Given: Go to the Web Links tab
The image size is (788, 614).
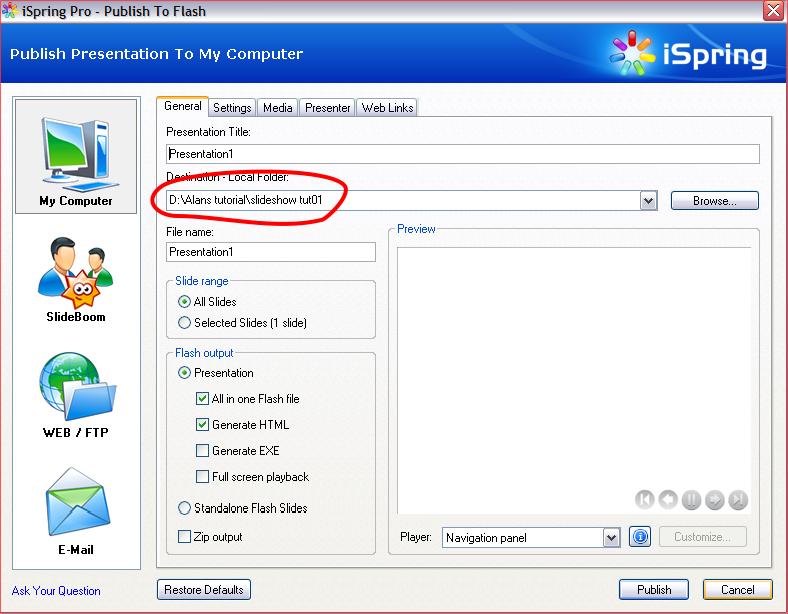Looking at the screenshot, I should pos(387,108).
